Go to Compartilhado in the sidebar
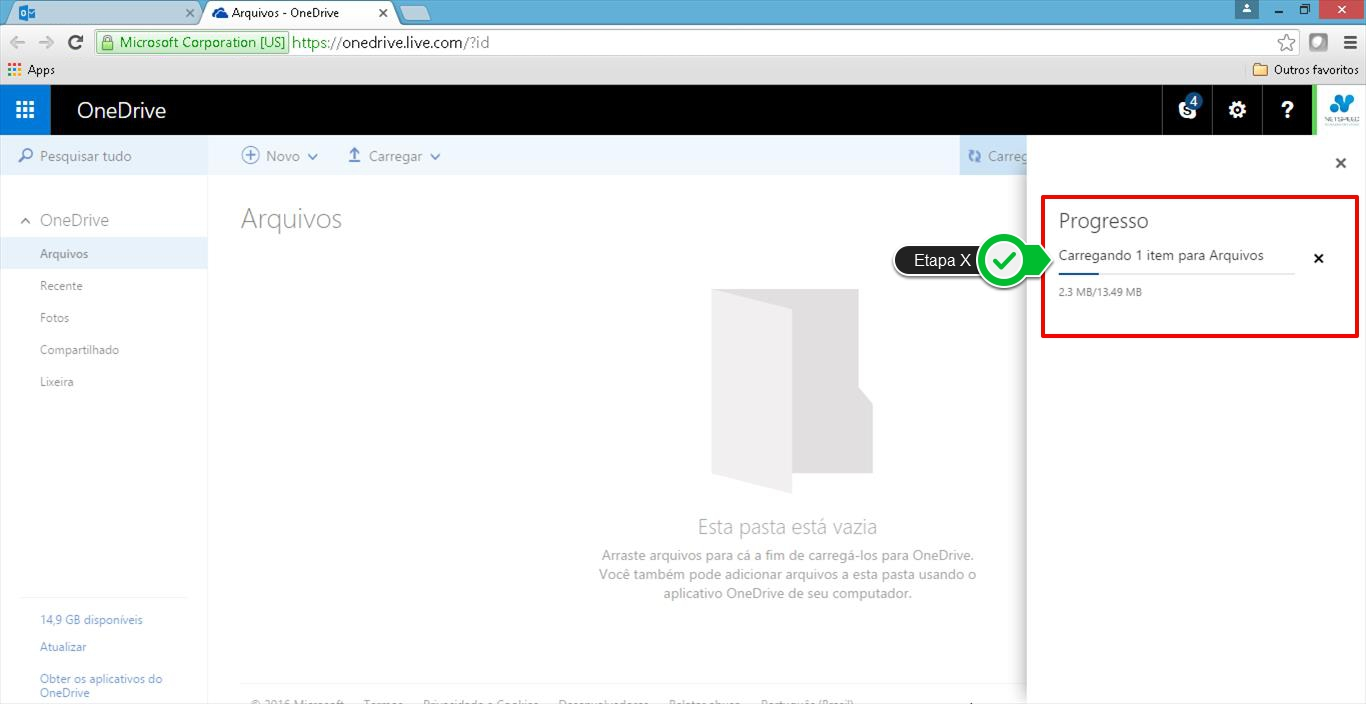This screenshot has width=1366, height=704. coord(79,350)
